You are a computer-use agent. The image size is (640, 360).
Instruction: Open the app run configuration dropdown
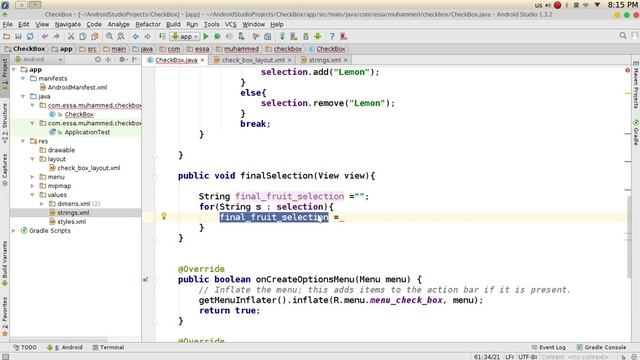click(x=185, y=36)
